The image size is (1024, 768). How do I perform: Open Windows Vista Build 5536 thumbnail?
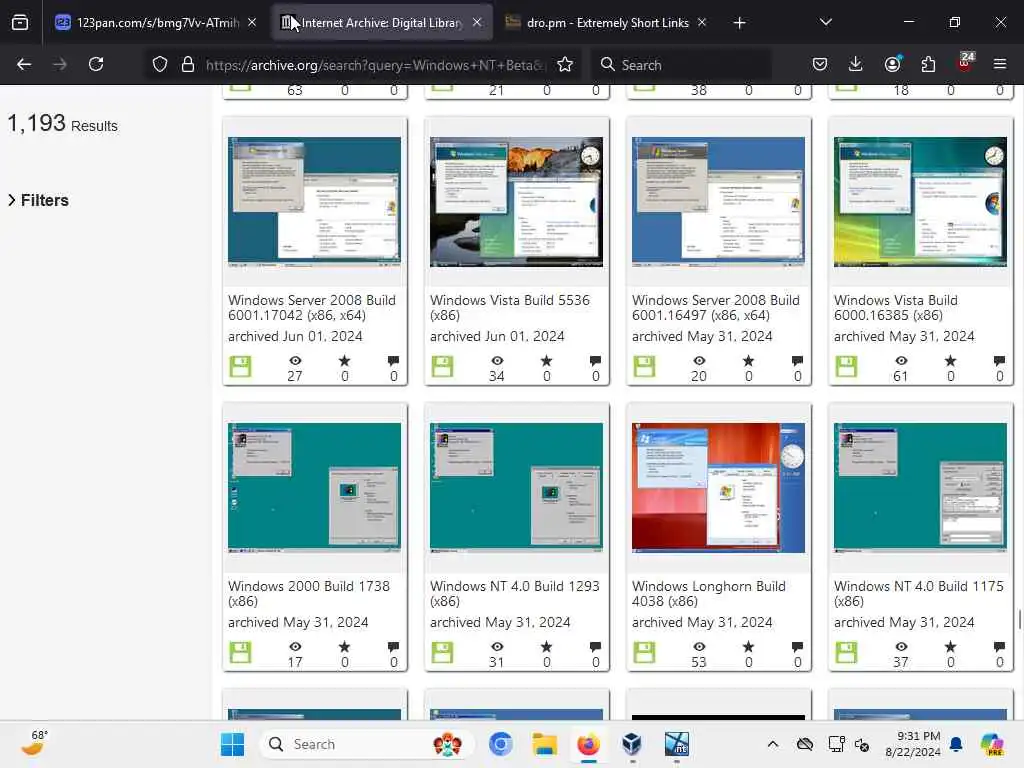(x=516, y=202)
